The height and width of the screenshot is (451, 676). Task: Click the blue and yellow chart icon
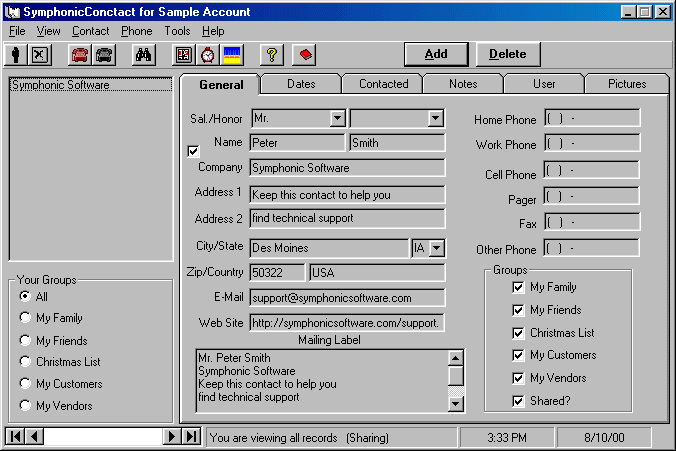tap(232, 55)
